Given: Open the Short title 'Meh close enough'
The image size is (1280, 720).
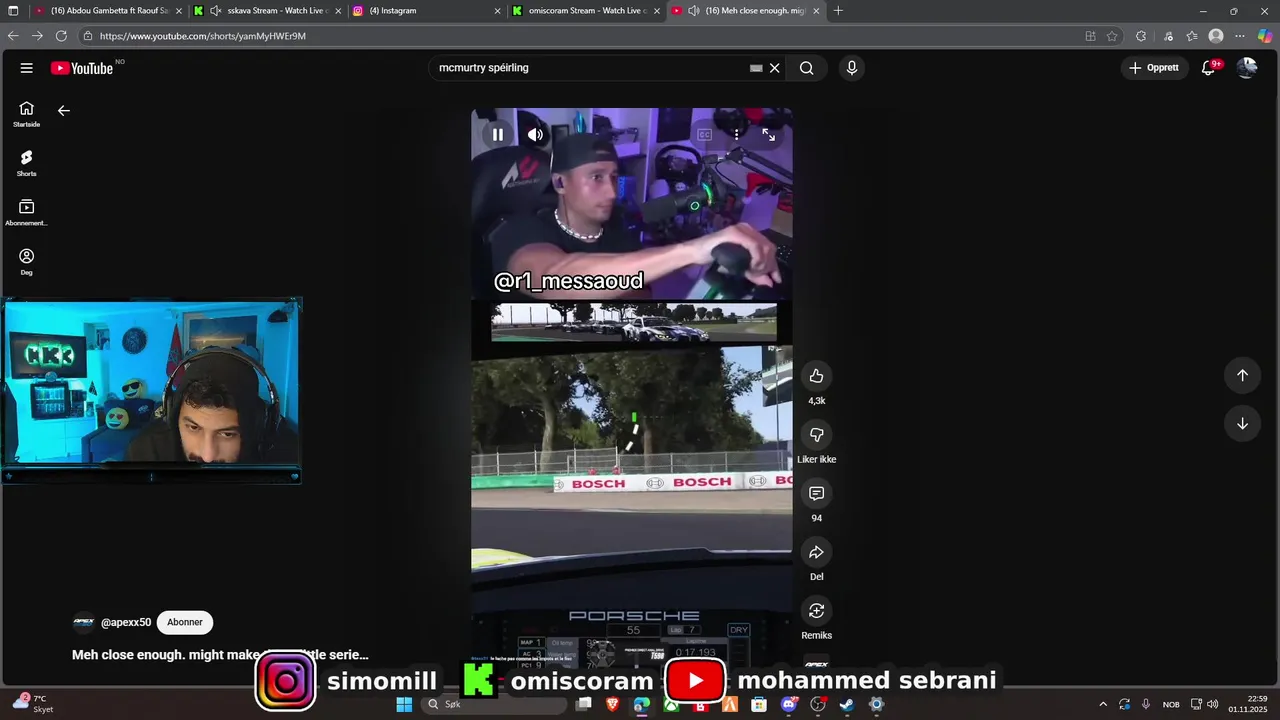Looking at the screenshot, I should (220, 655).
